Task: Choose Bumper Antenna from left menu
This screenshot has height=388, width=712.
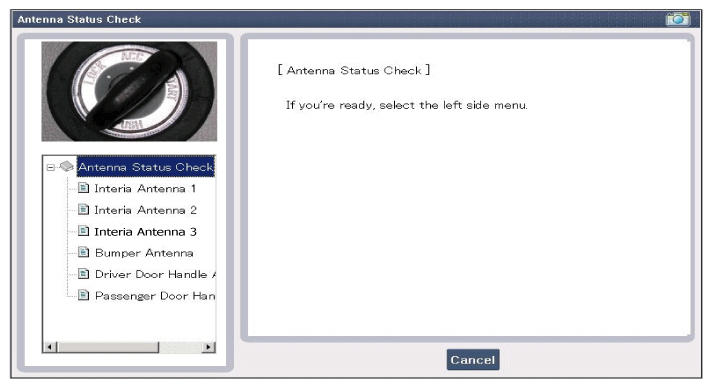Action: [x=144, y=253]
